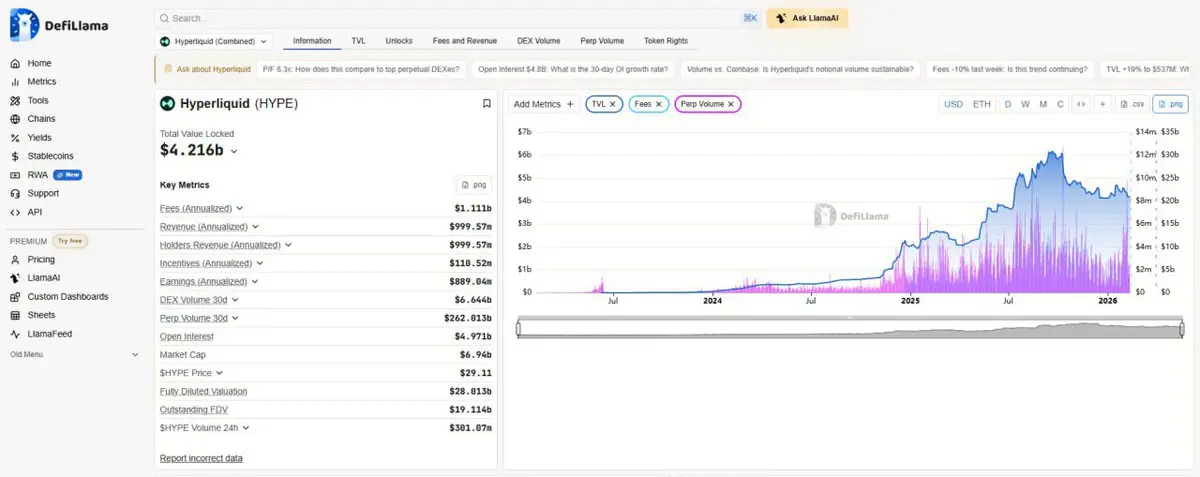Click the DefiLlama logo
This screenshot has height=477, width=1200.
(60, 24)
